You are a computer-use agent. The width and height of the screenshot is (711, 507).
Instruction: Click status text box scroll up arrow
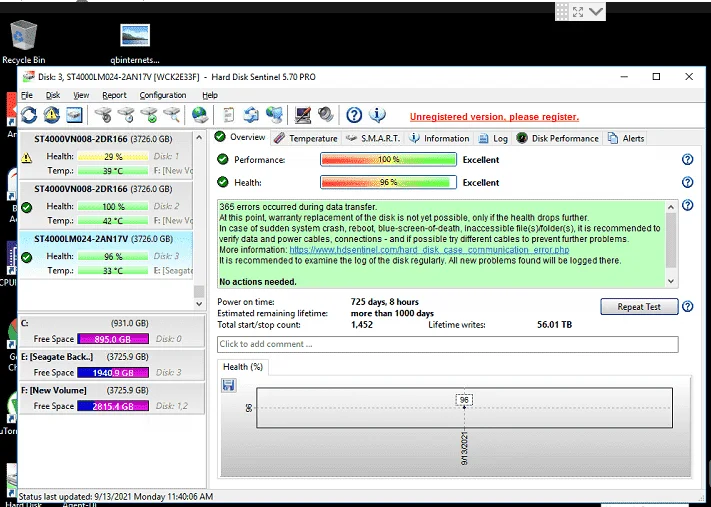click(672, 207)
